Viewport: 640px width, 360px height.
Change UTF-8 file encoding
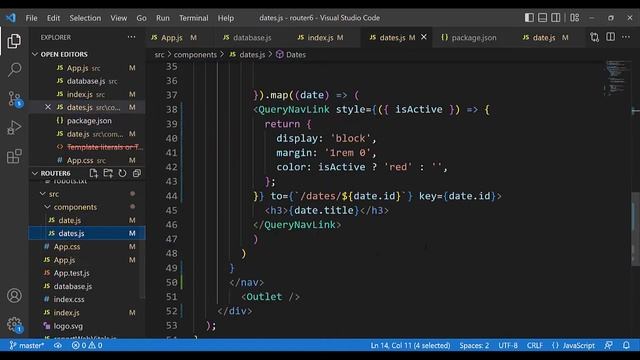(x=508, y=345)
